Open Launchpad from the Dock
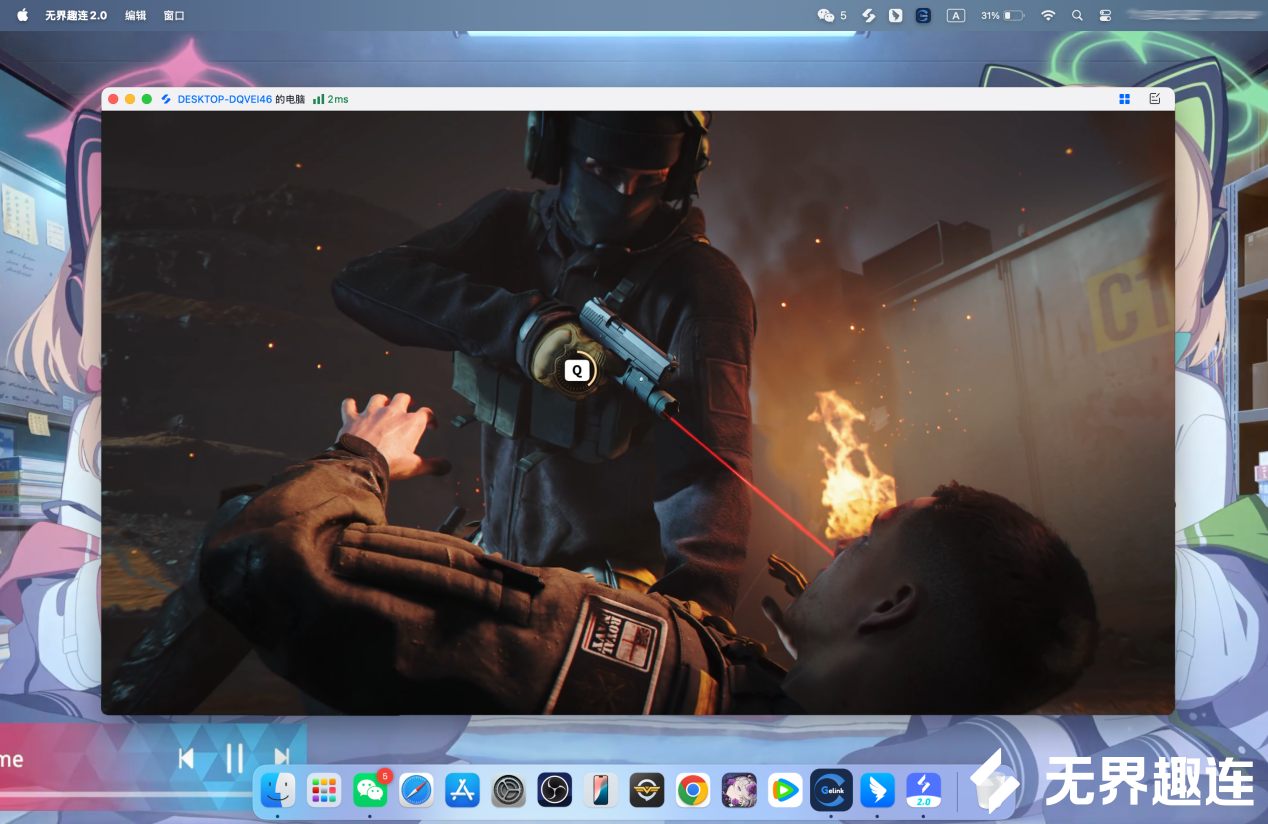 coord(324,790)
